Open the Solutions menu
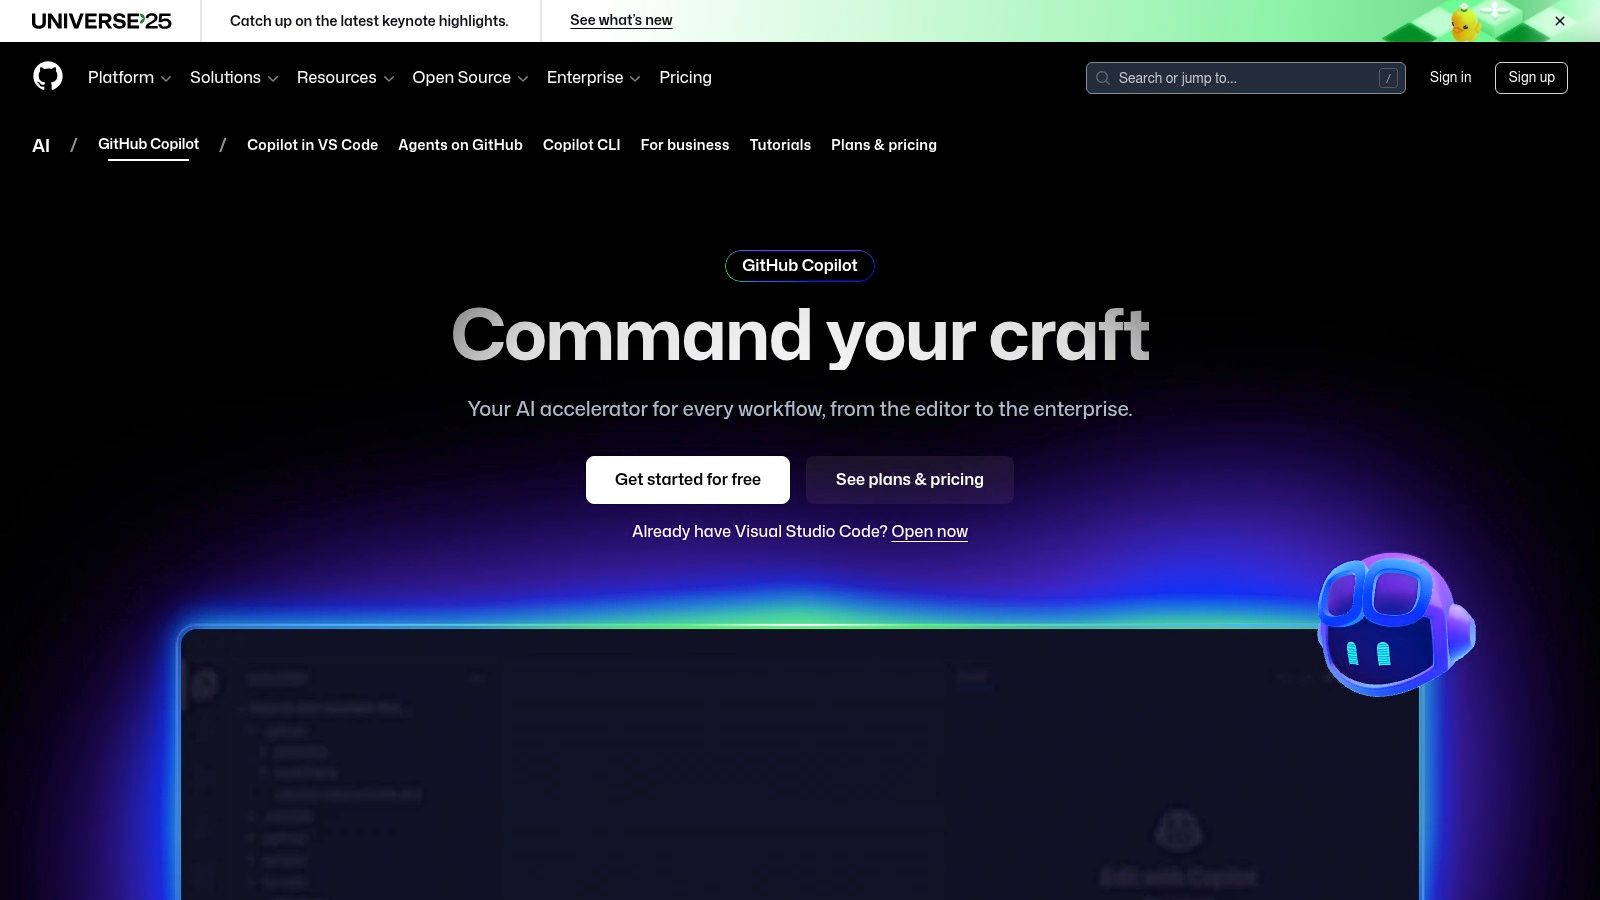This screenshot has height=900, width=1600. click(x=233, y=77)
